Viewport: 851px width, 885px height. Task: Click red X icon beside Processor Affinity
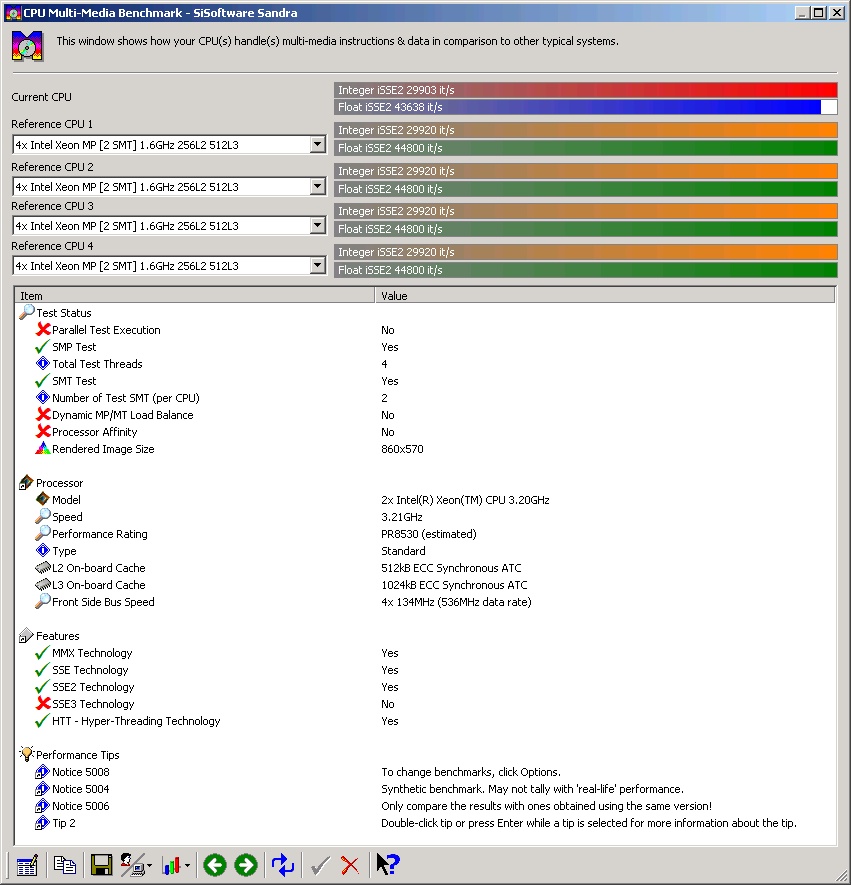click(43, 431)
